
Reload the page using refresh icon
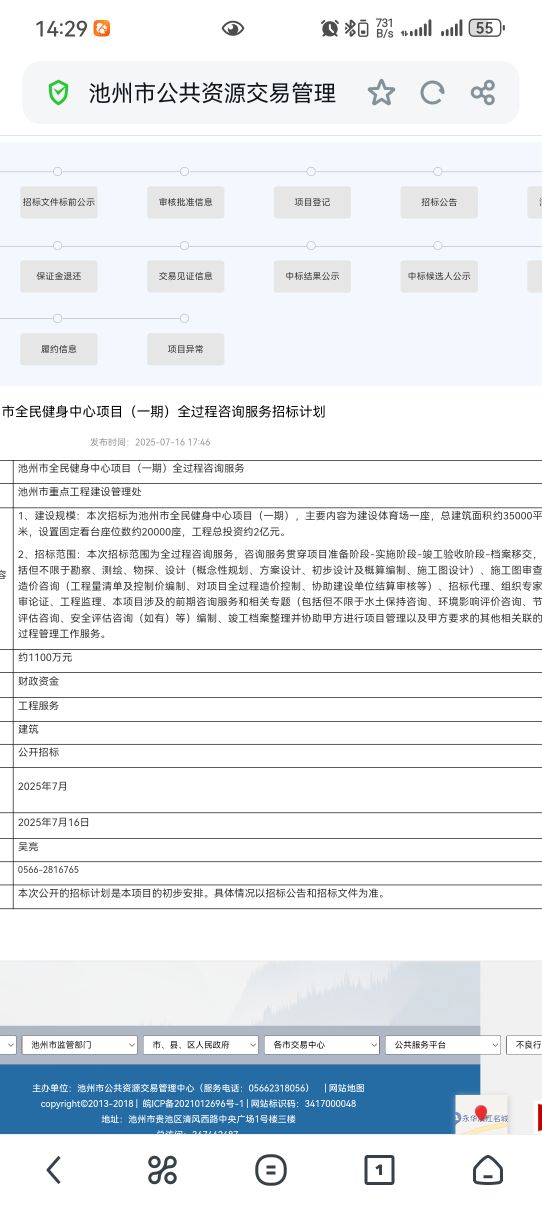(432, 93)
